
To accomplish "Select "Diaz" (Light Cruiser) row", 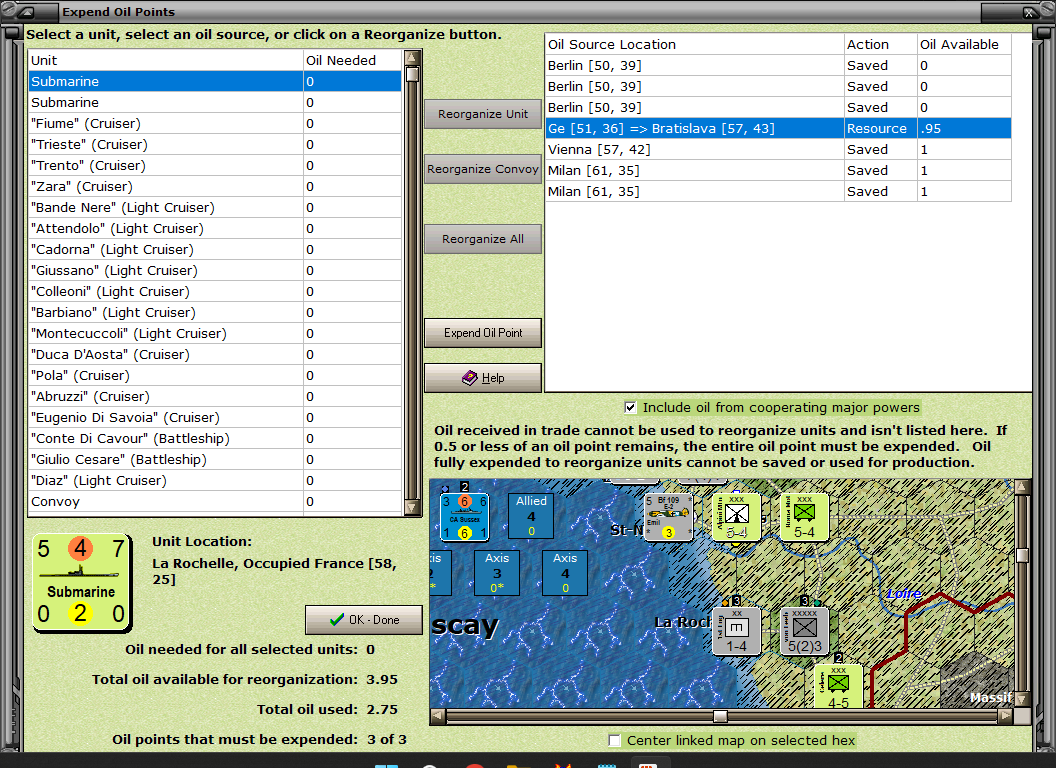I will click(x=215, y=480).
